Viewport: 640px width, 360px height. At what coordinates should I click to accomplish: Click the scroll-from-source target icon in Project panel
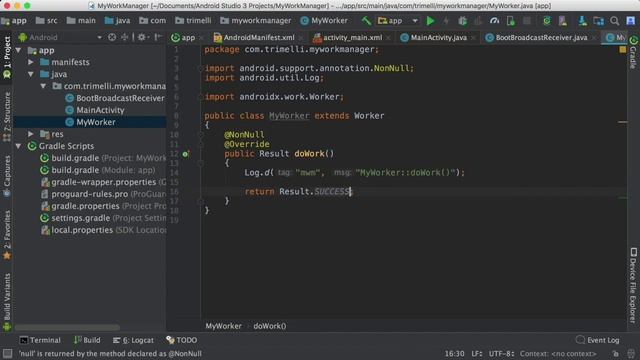[112, 37]
